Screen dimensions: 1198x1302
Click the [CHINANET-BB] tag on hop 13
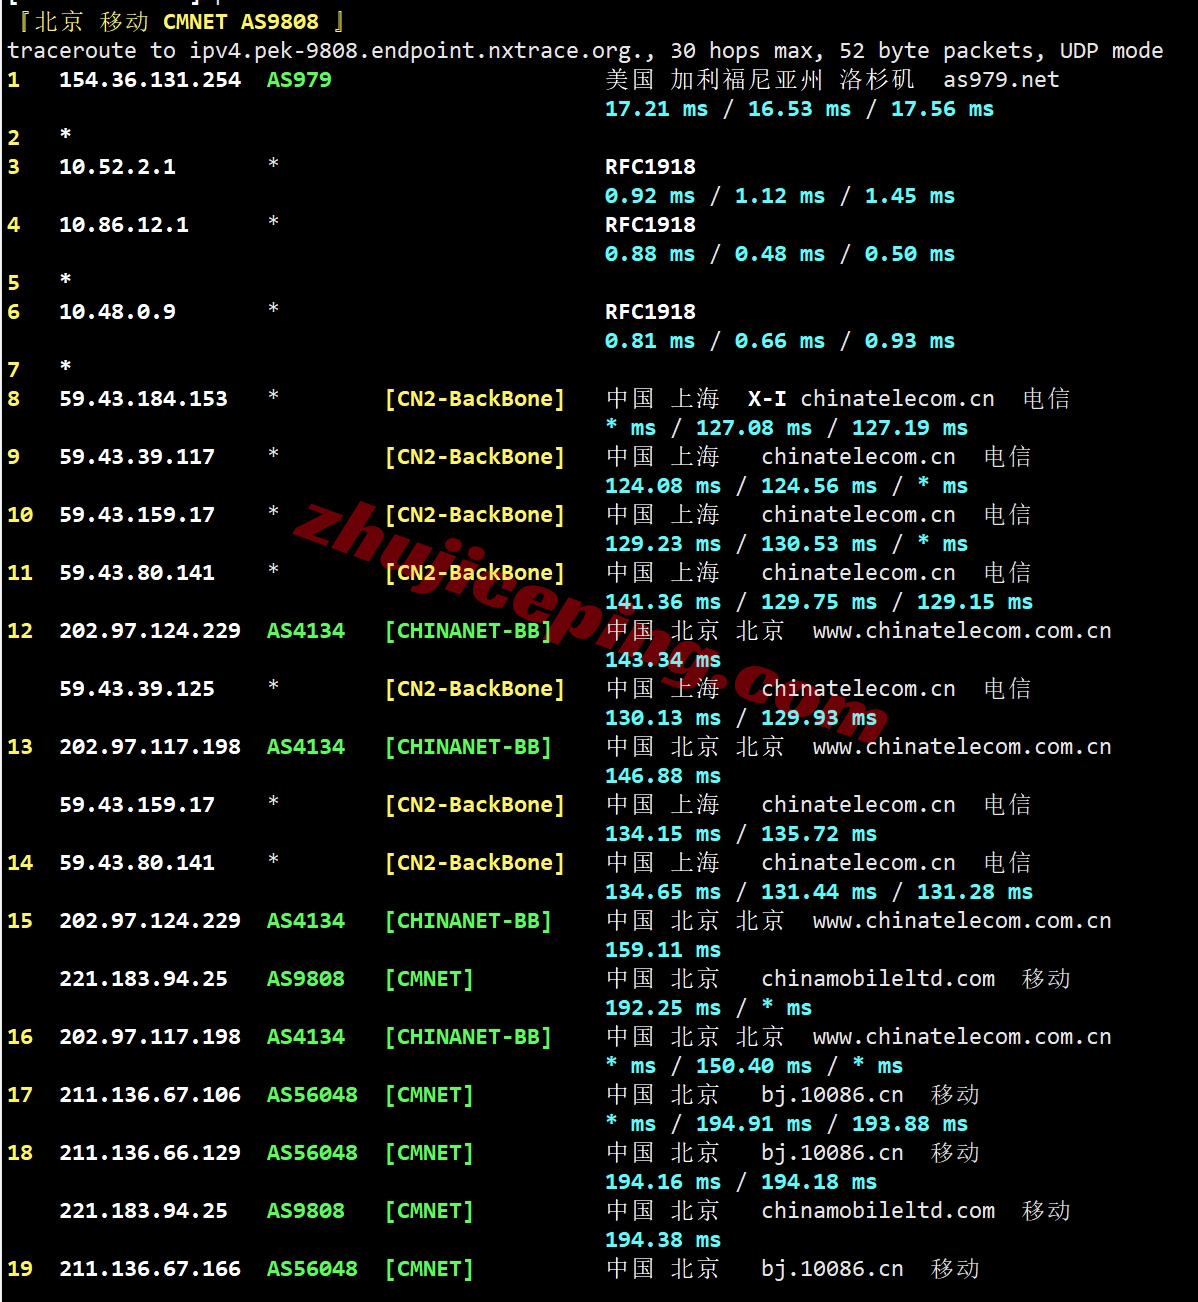[x=468, y=746]
